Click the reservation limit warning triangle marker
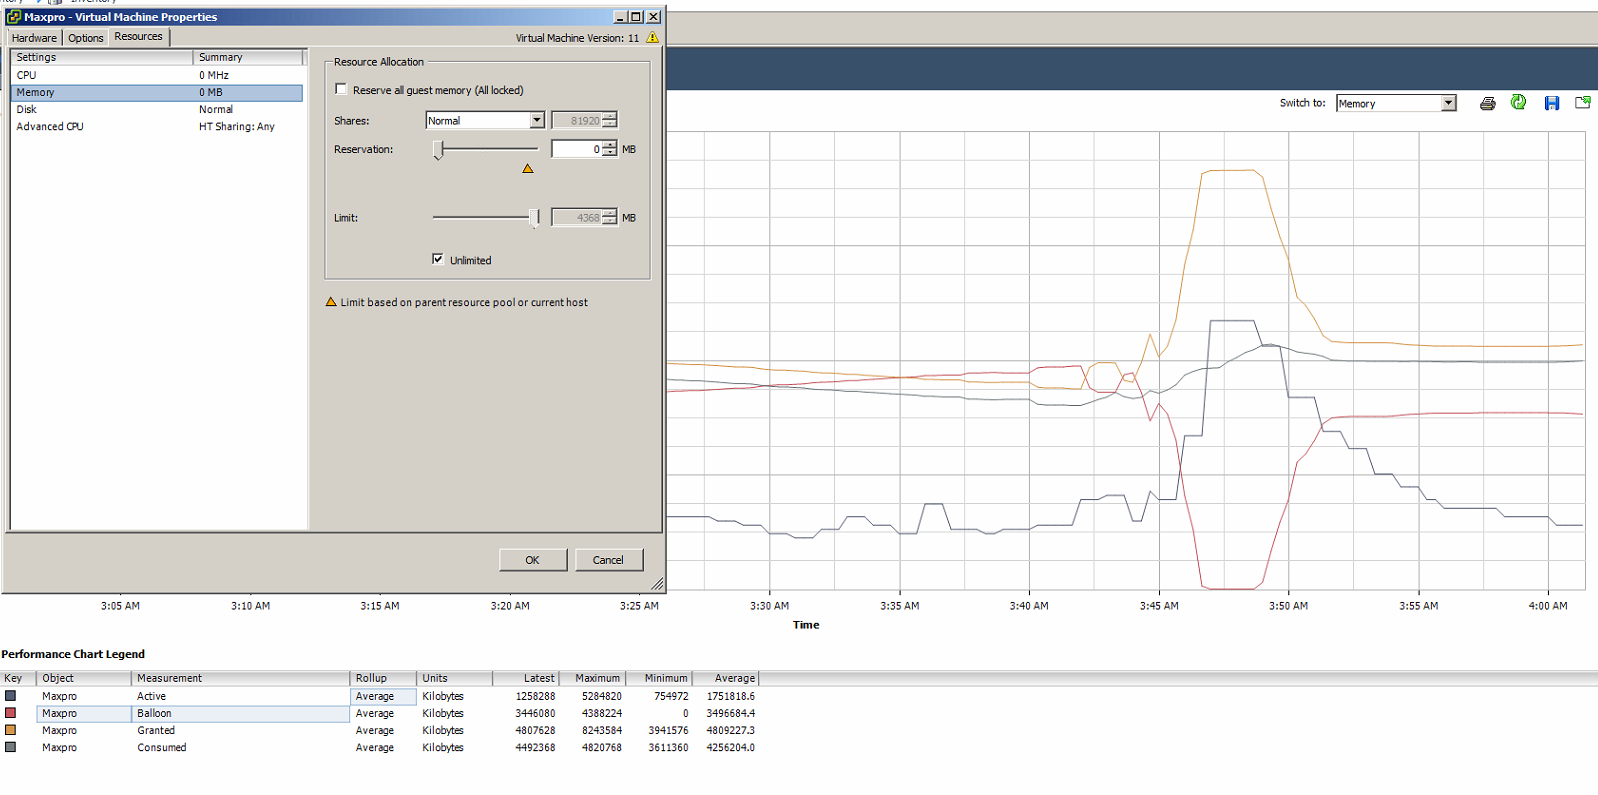Image resolution: width=1598 pixels, height=795 pixels. point(528,168)
